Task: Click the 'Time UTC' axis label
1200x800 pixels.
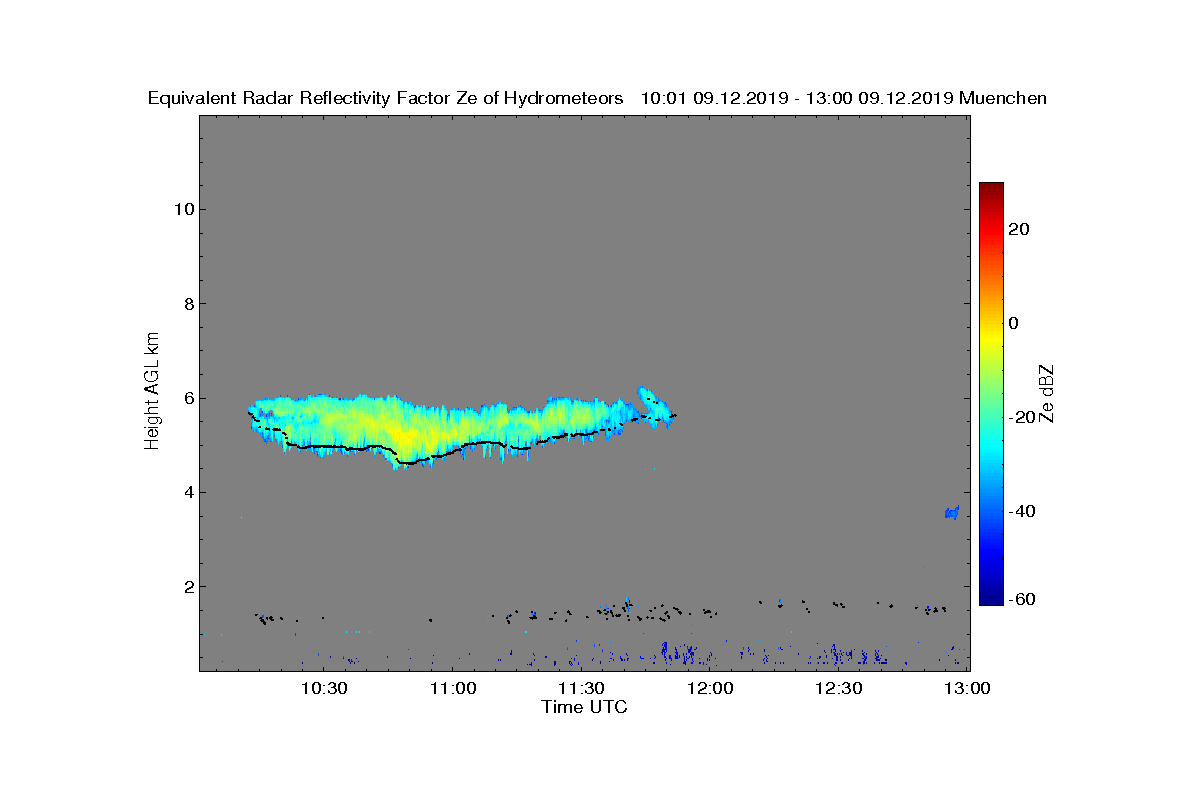Action: [584, 707]
